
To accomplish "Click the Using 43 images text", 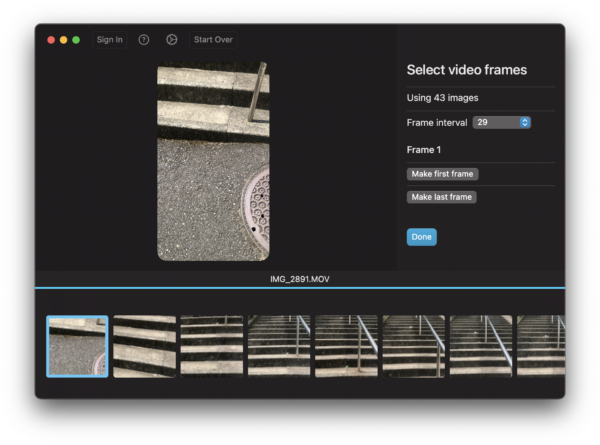I will (x=442, y=98).
